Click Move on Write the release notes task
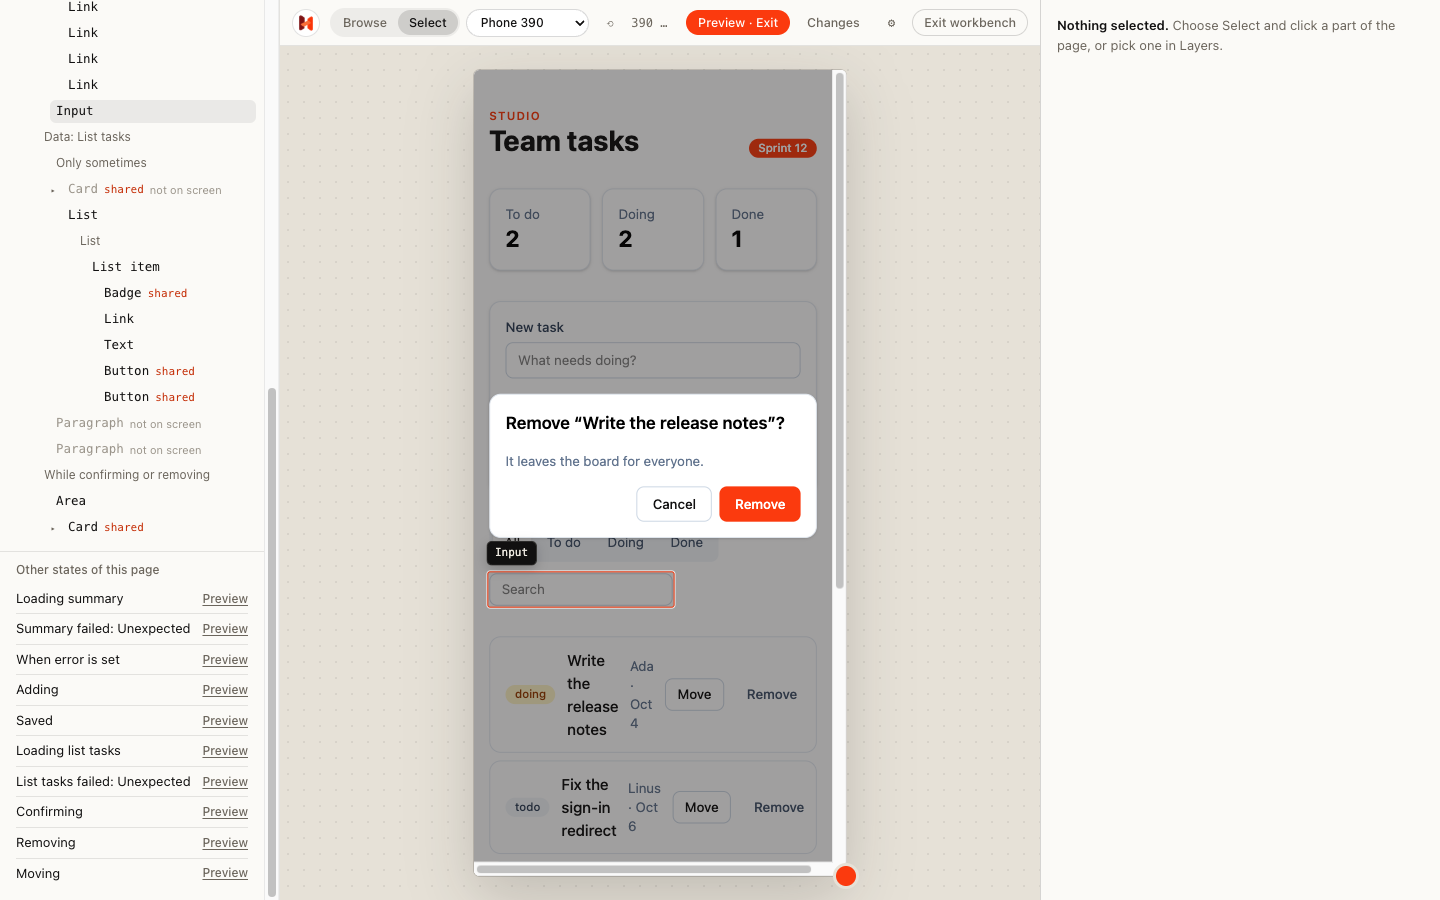Image resolution: width=1440 pixels, height=900 pixels. click(x=695, y=694)
